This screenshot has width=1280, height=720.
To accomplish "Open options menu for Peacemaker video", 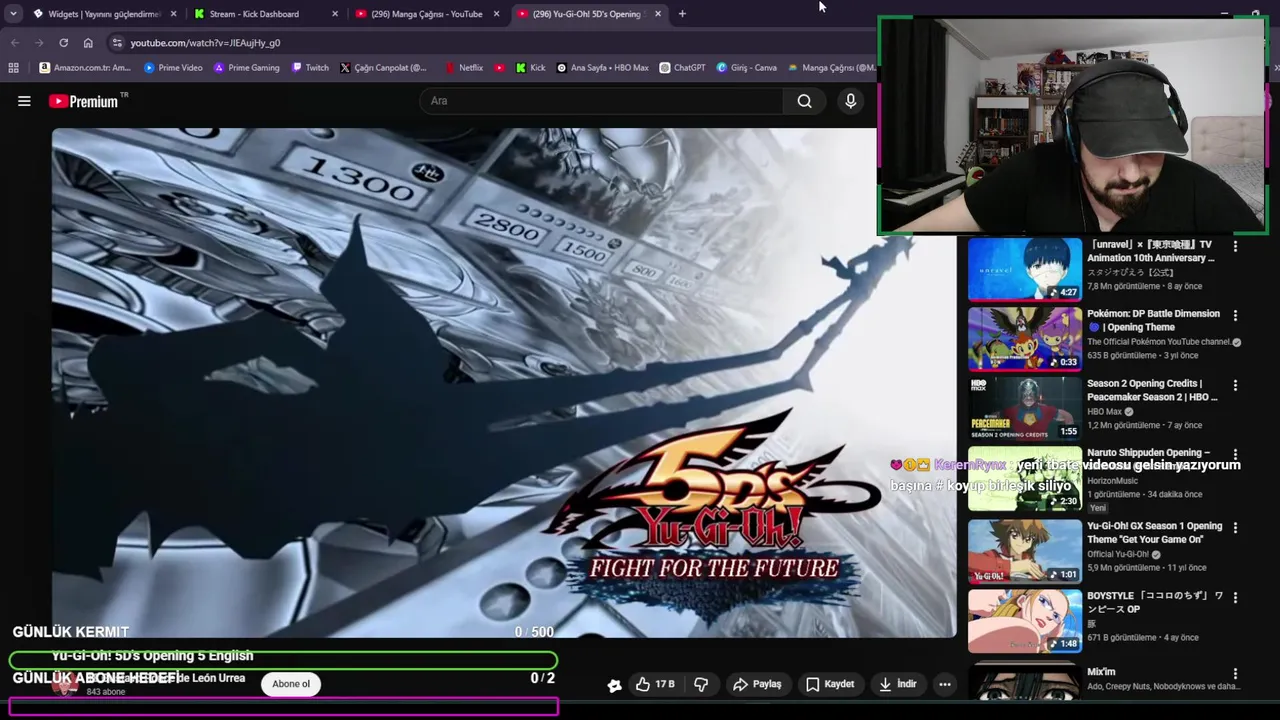I will tap(1235, 385).
